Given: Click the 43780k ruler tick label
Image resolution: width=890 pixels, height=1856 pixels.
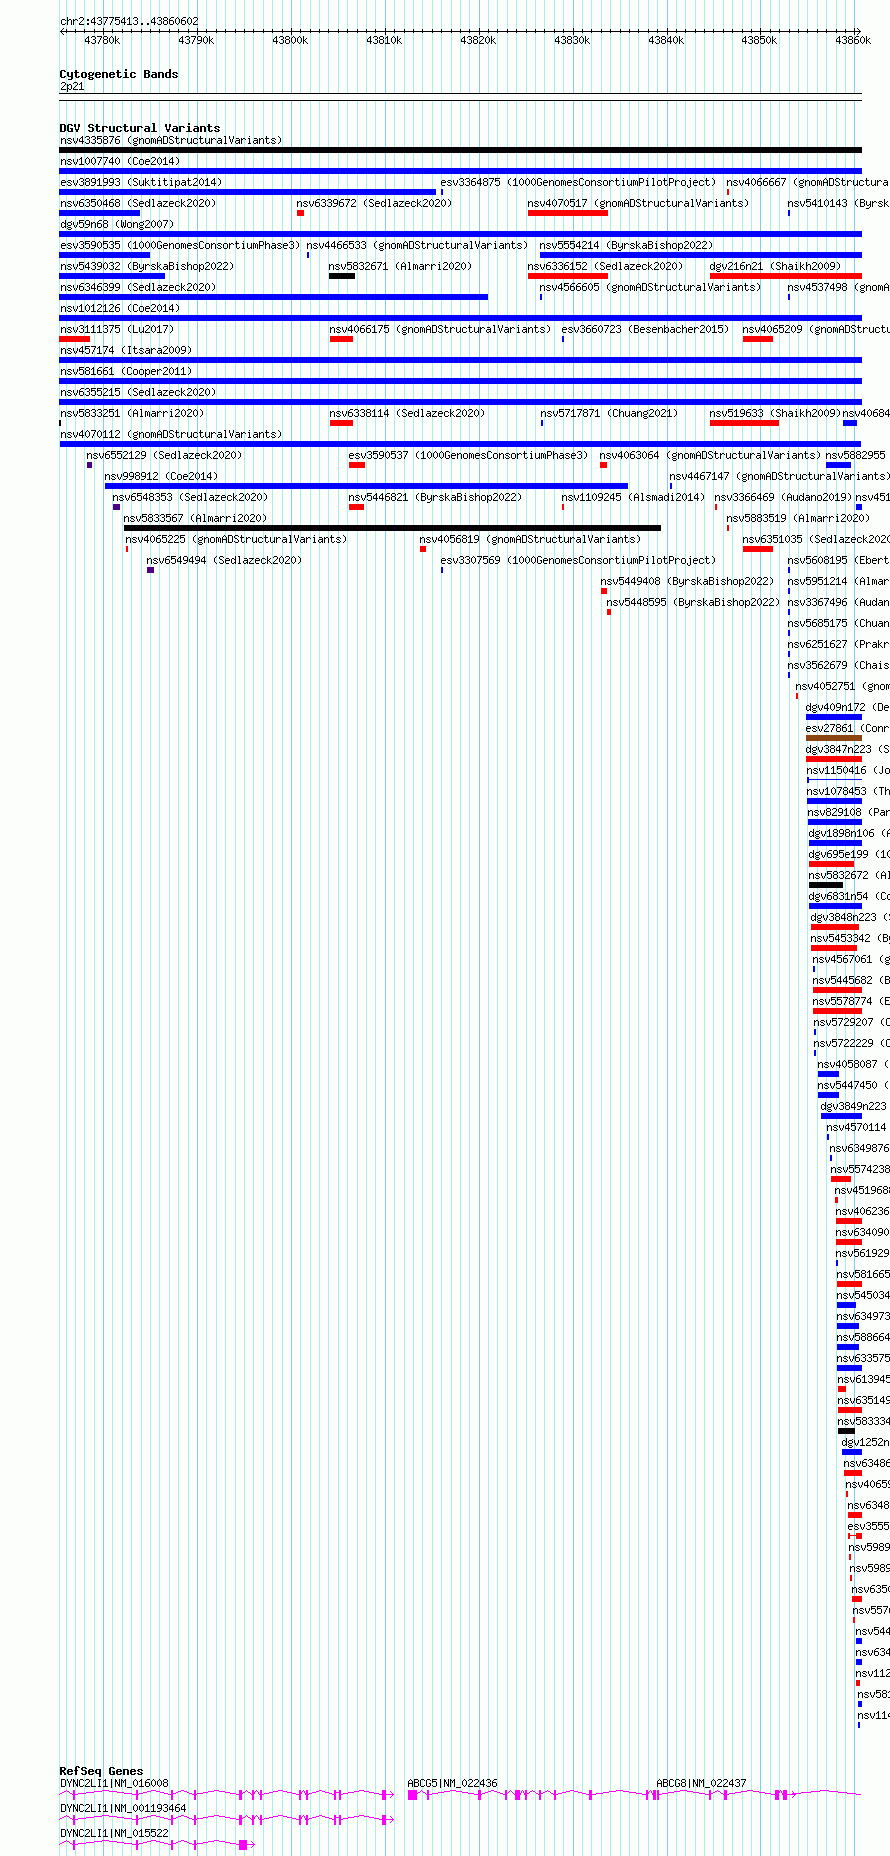Looking at the screenshot, I should [x=102, y=40].
